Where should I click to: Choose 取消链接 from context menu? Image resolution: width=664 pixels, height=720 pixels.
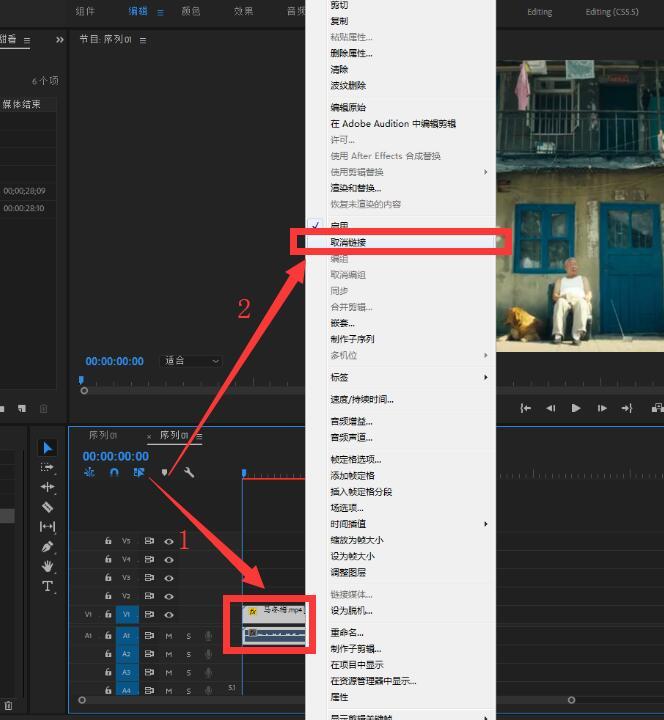coord(400,242)
